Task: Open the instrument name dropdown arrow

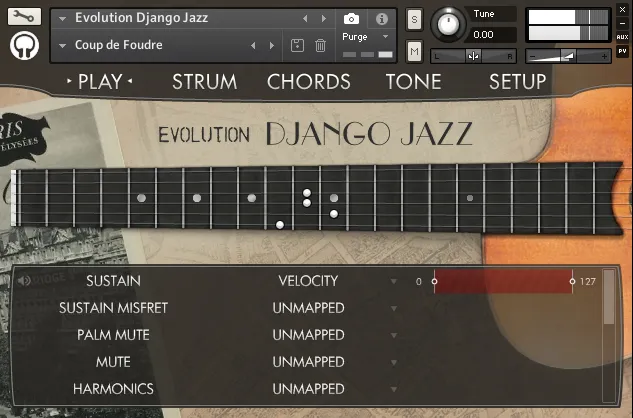Action: [62, 19]
